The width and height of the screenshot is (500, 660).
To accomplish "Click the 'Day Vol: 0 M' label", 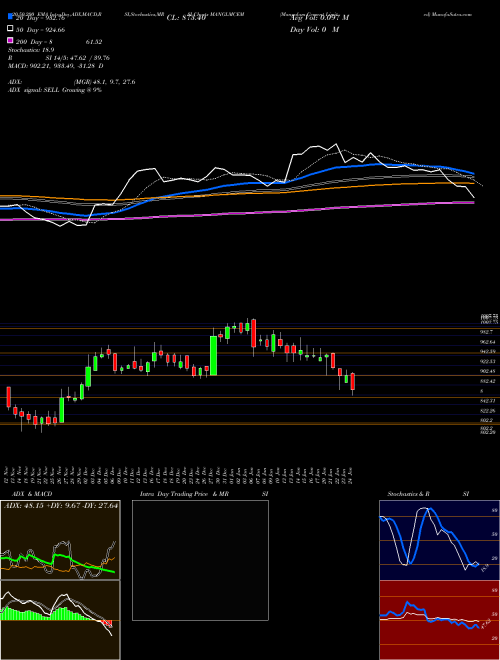I will click(x=314, y=29).
